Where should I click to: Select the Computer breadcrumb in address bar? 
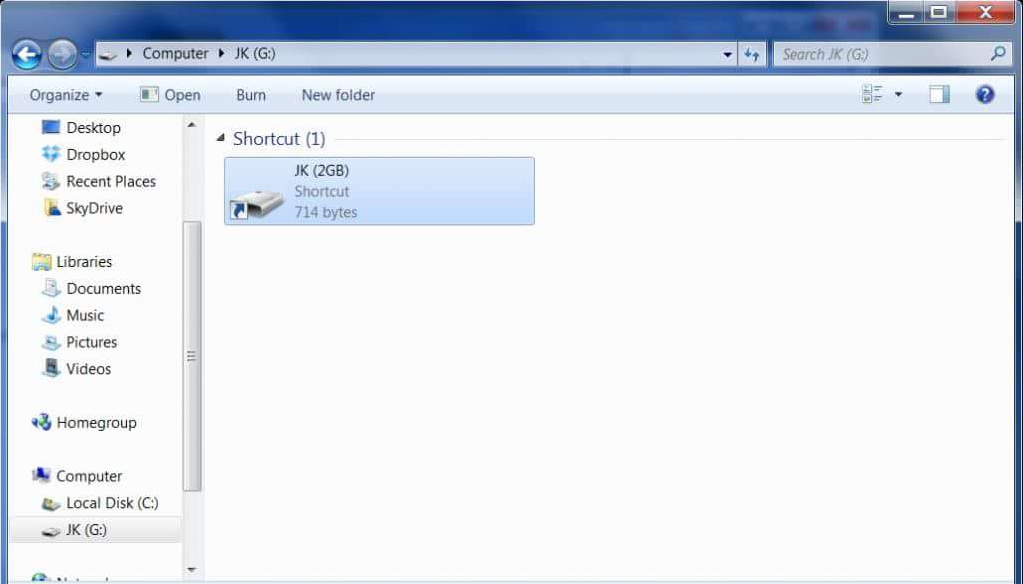[175, 54]
